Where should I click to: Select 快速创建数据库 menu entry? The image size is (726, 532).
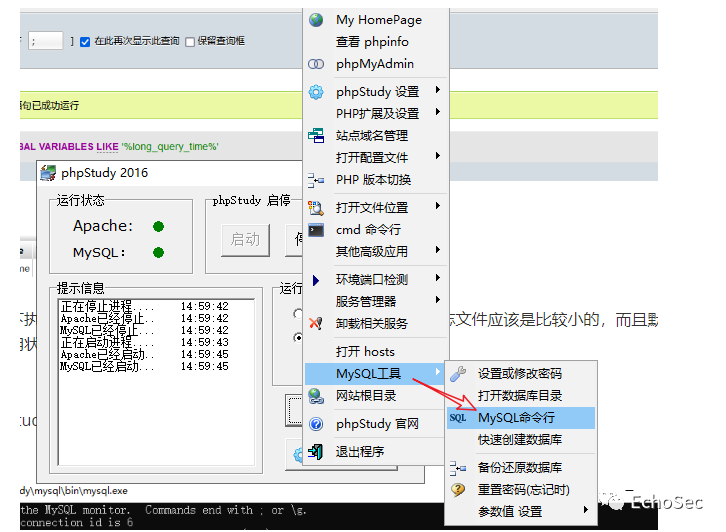521,440
